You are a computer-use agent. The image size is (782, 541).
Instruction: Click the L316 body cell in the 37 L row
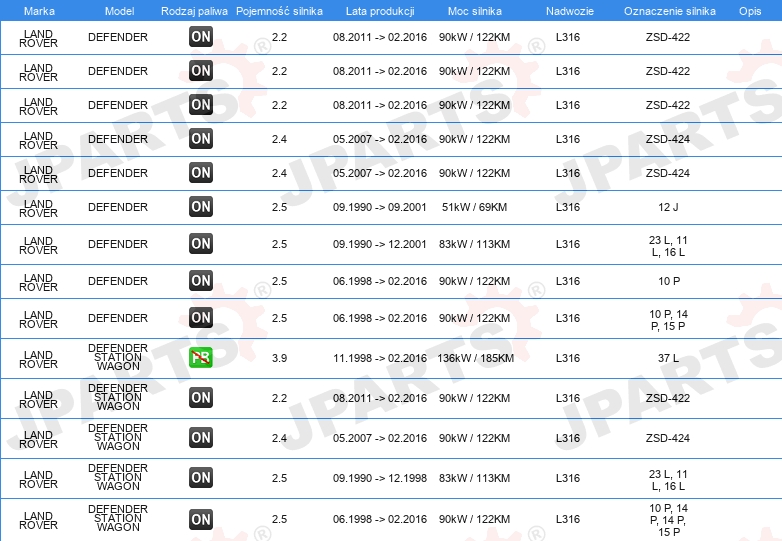click(x=568, y=358)
